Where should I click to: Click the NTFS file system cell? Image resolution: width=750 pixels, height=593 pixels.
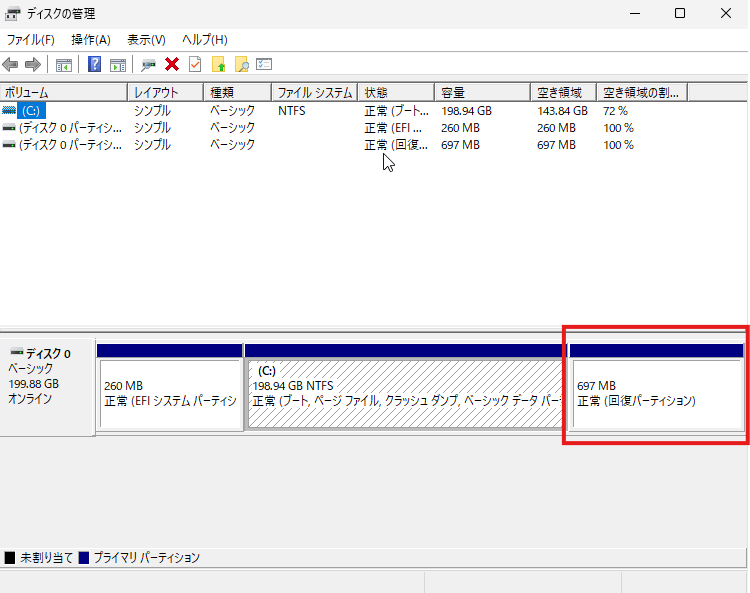292,111
